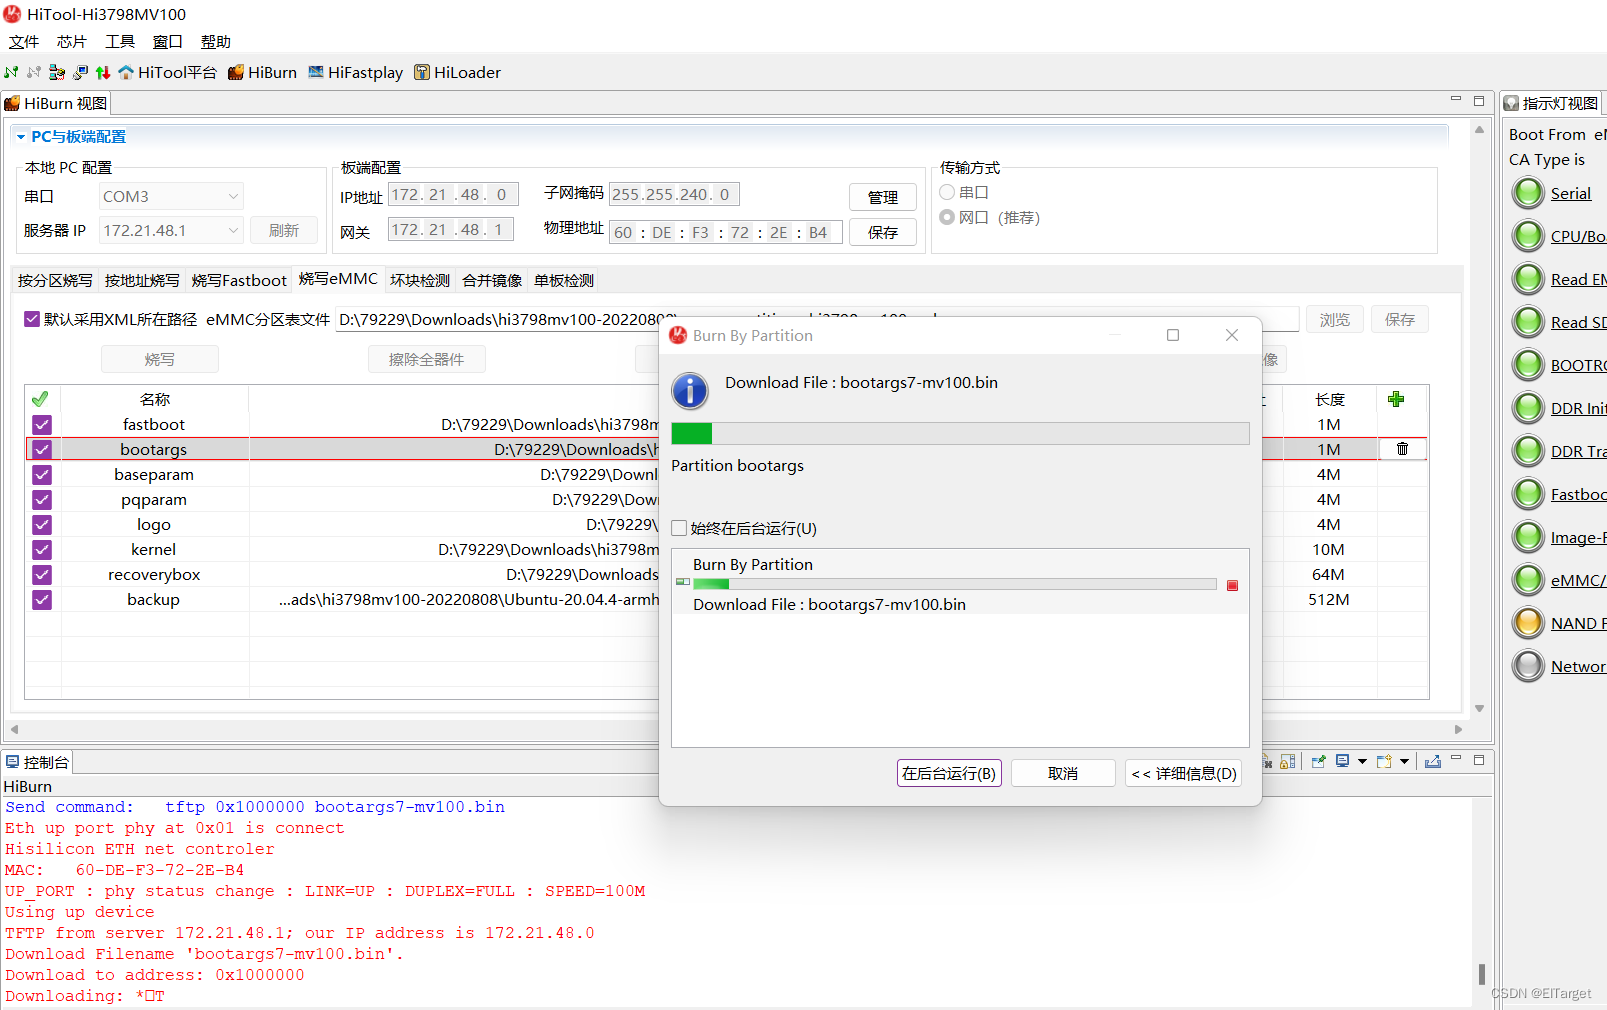
Task: Delete the bootargs row via trash icon
Action: (x=1402, y=449)
